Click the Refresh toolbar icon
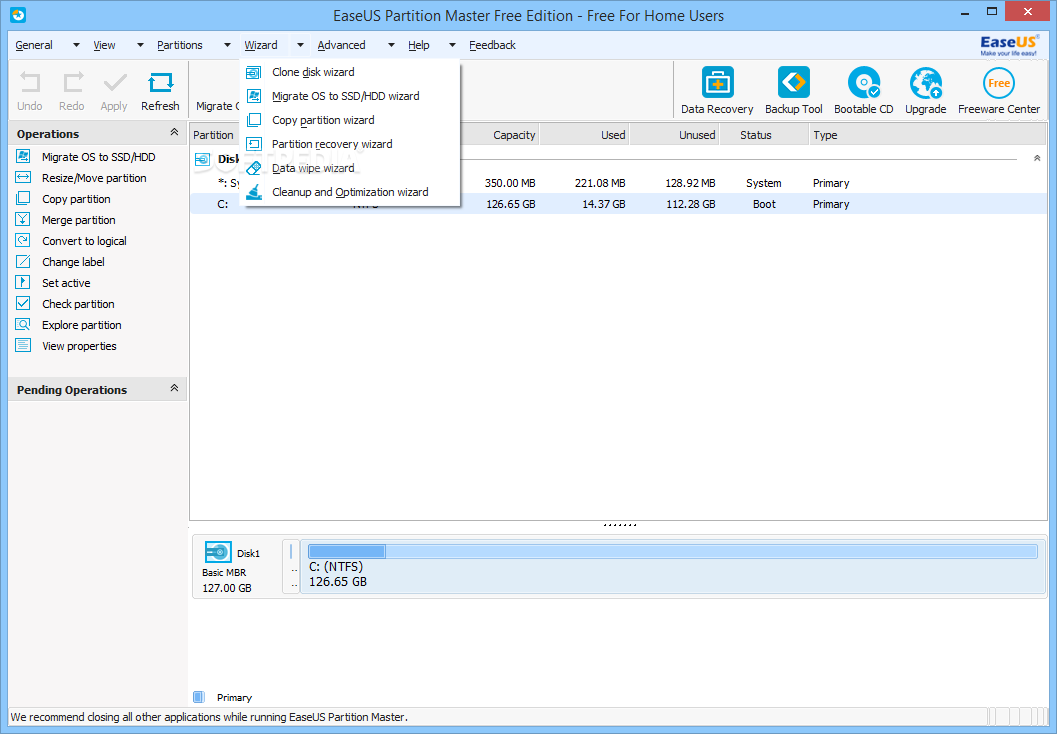This screenshot has height=734, width=1057. pos(160,83)
